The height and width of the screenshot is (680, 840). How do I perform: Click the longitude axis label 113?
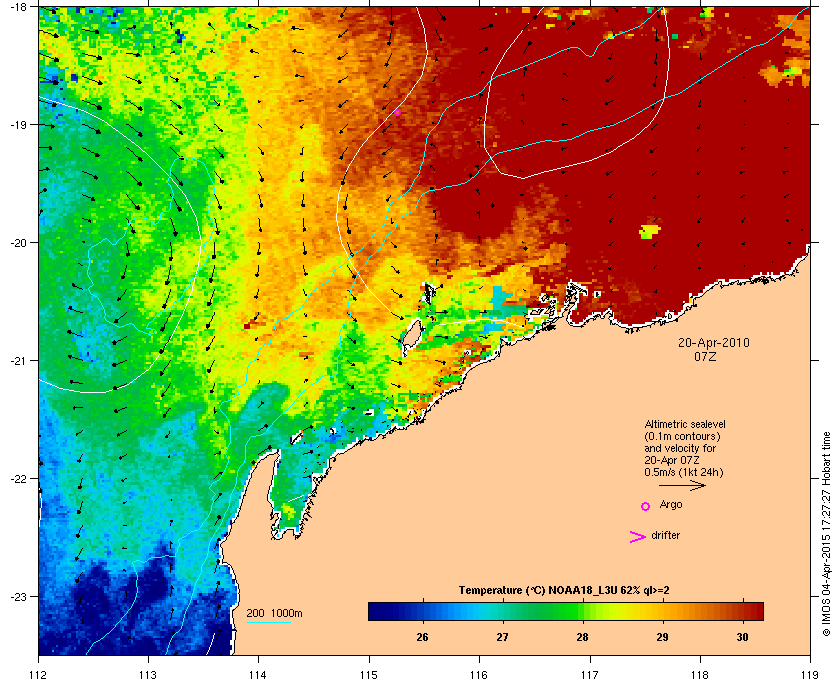(148, 674)
